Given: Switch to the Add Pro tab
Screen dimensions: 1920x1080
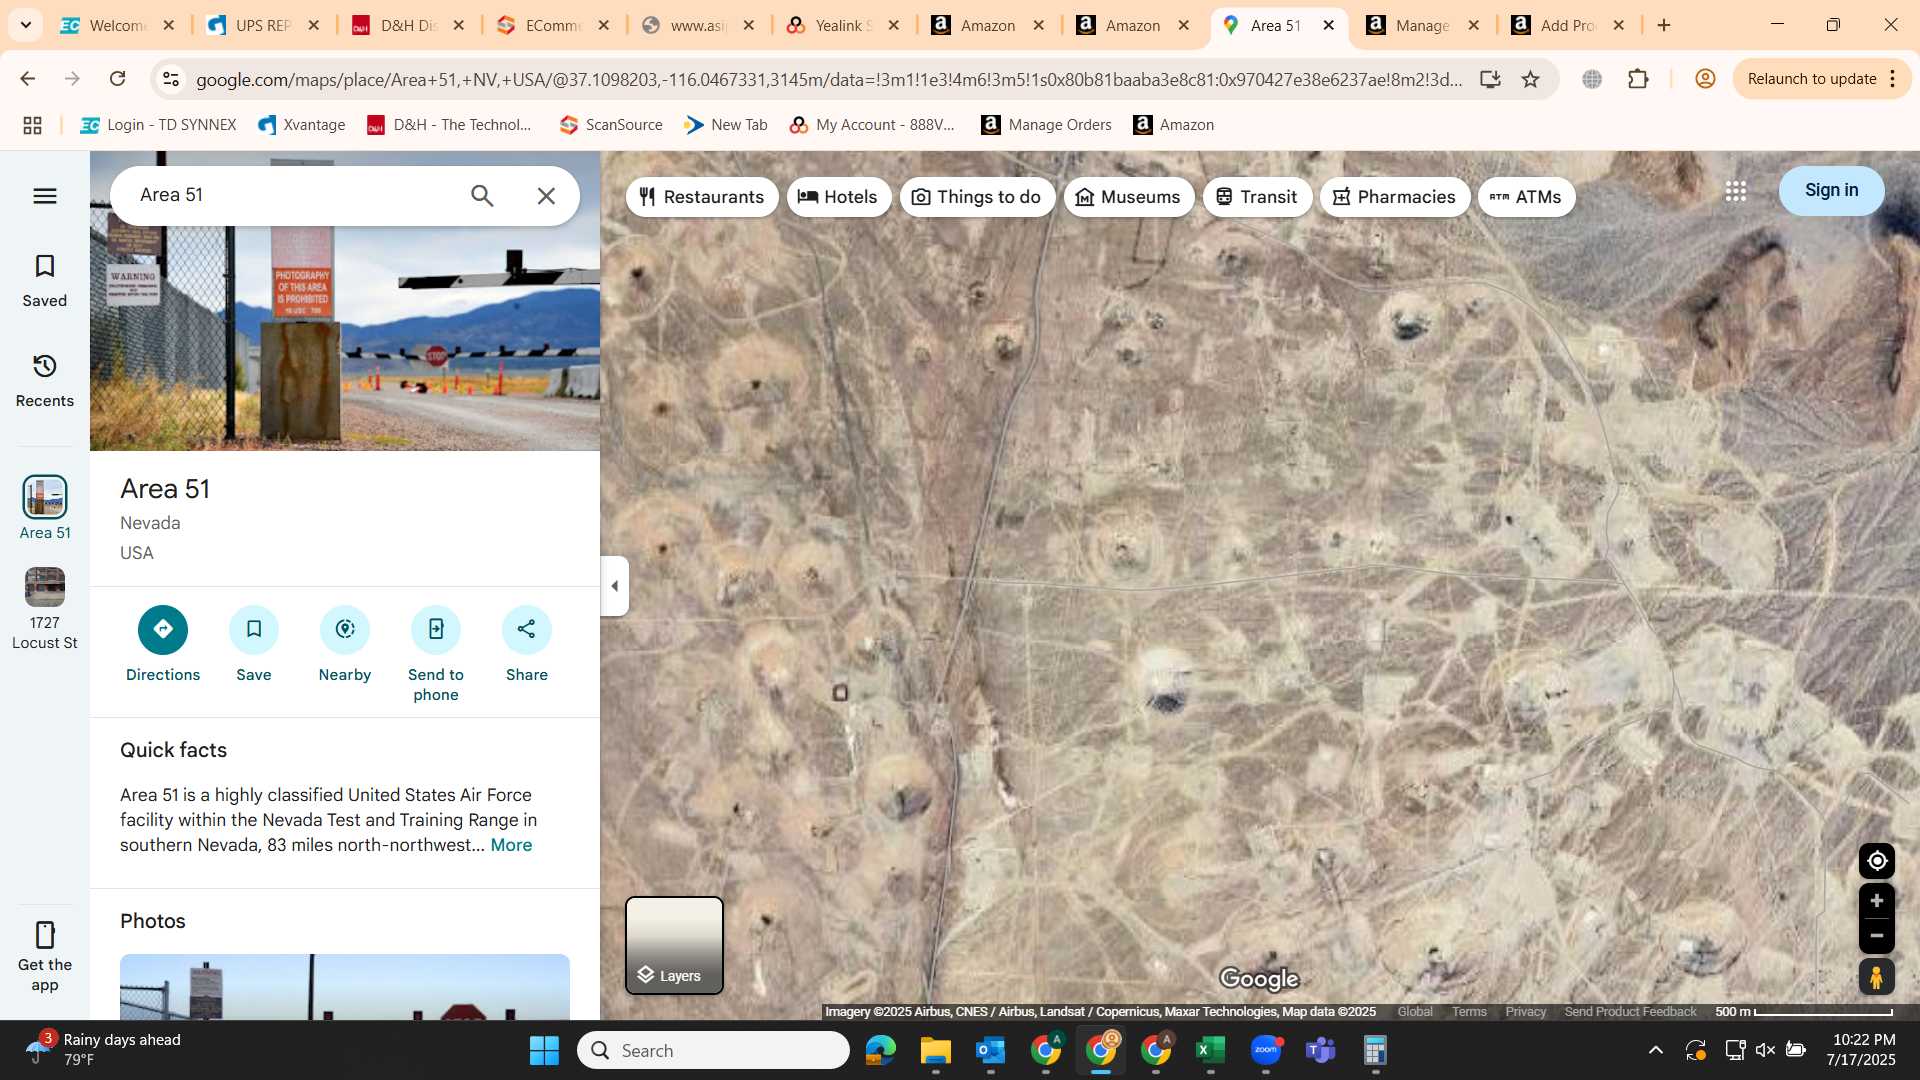Looking at the screenshot, I should click(x=1568, y=25).
